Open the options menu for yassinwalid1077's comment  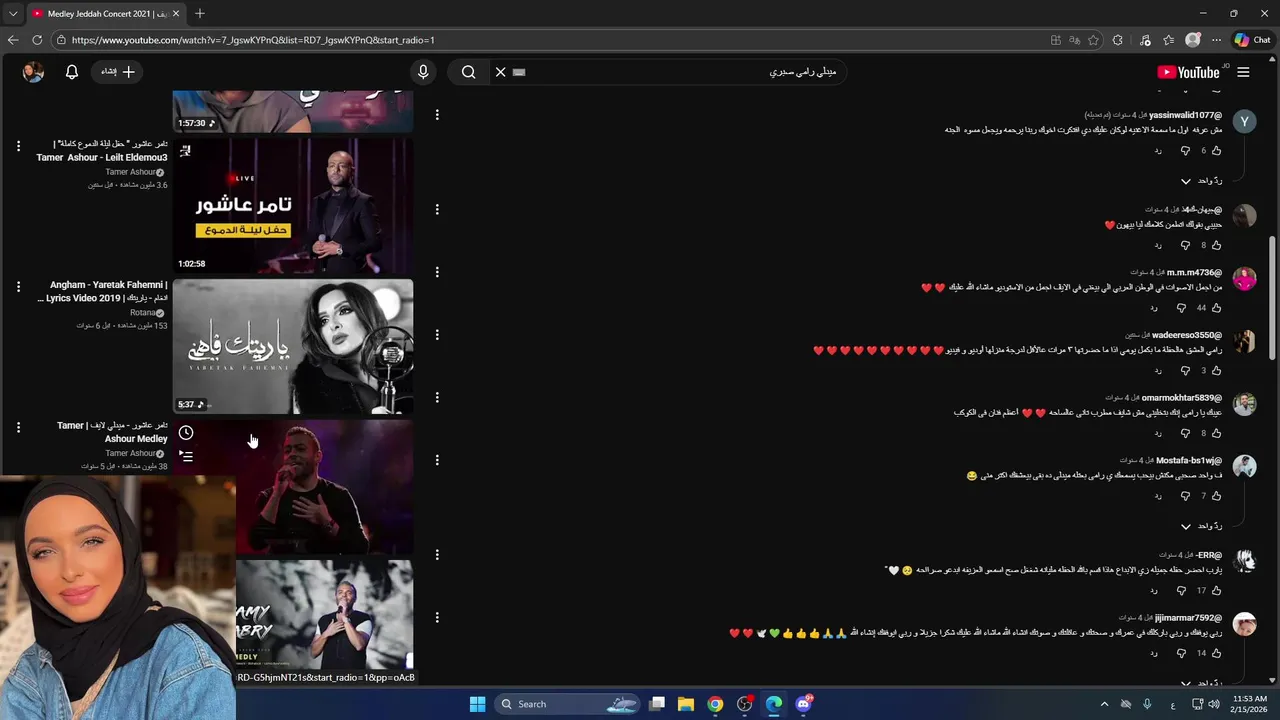[437, 115]
